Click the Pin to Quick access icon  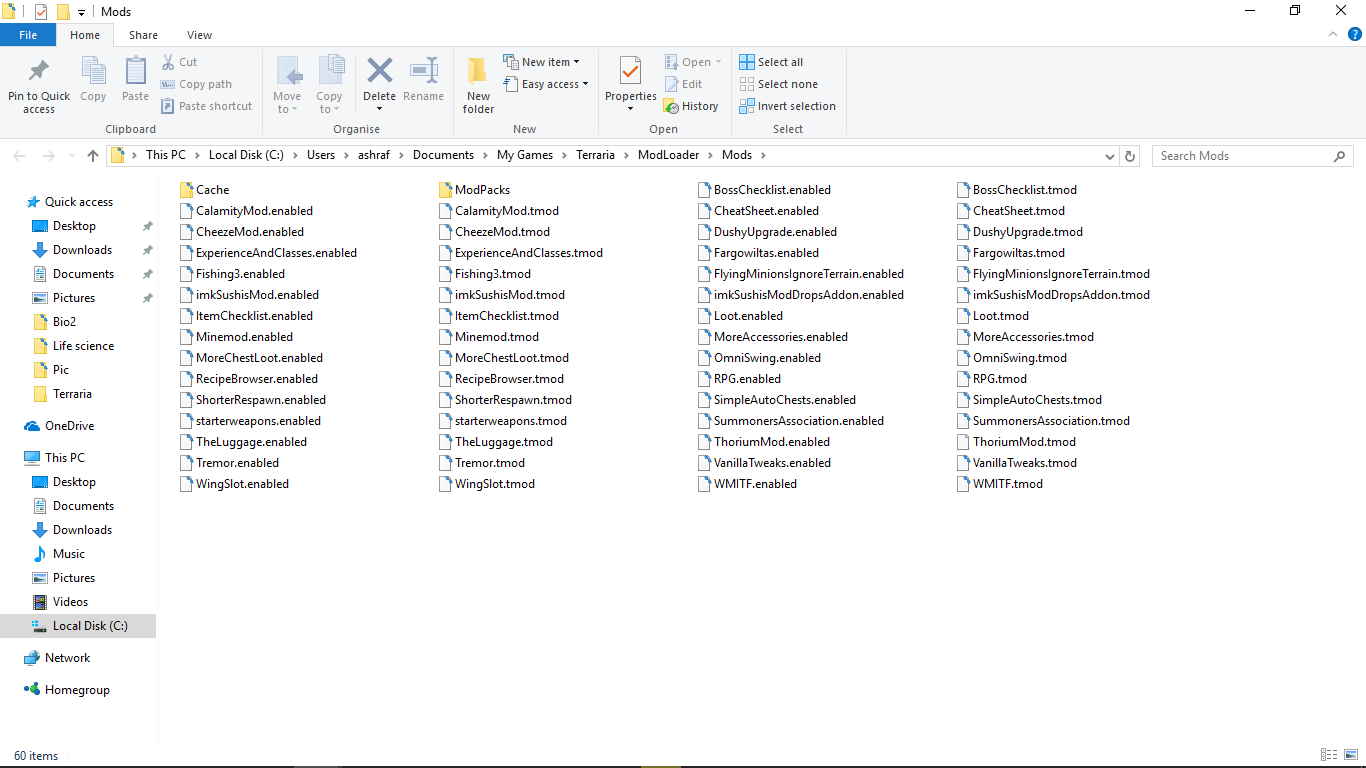[x=39, y=72]
